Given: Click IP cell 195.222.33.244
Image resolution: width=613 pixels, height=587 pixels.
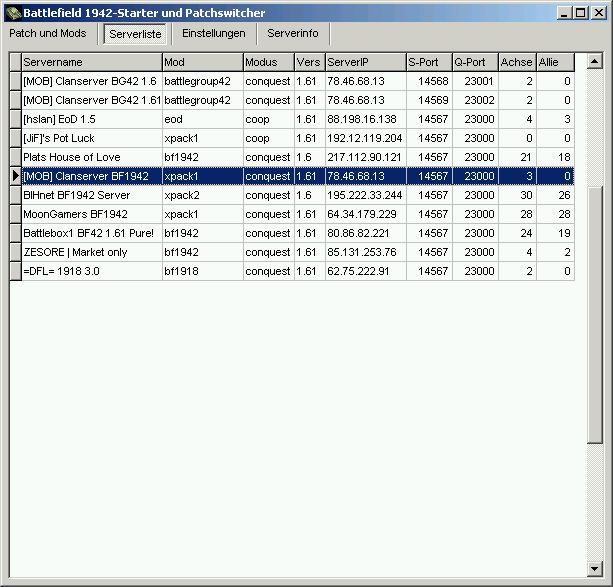Looking at the screenshot, I should click(x=366, y=195).
